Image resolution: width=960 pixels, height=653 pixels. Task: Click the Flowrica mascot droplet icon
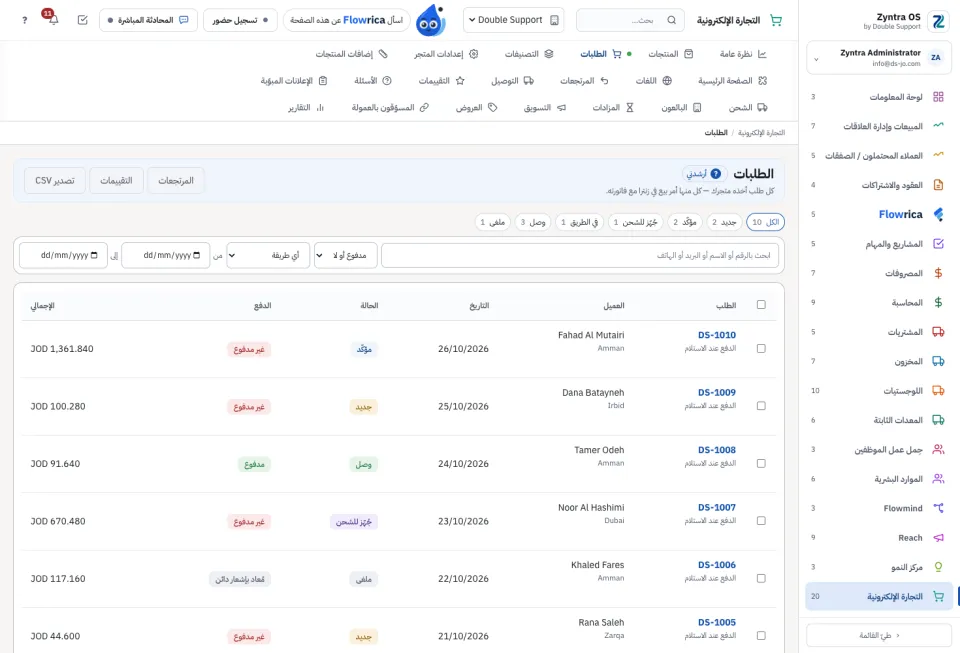click(x=430, y=21)
